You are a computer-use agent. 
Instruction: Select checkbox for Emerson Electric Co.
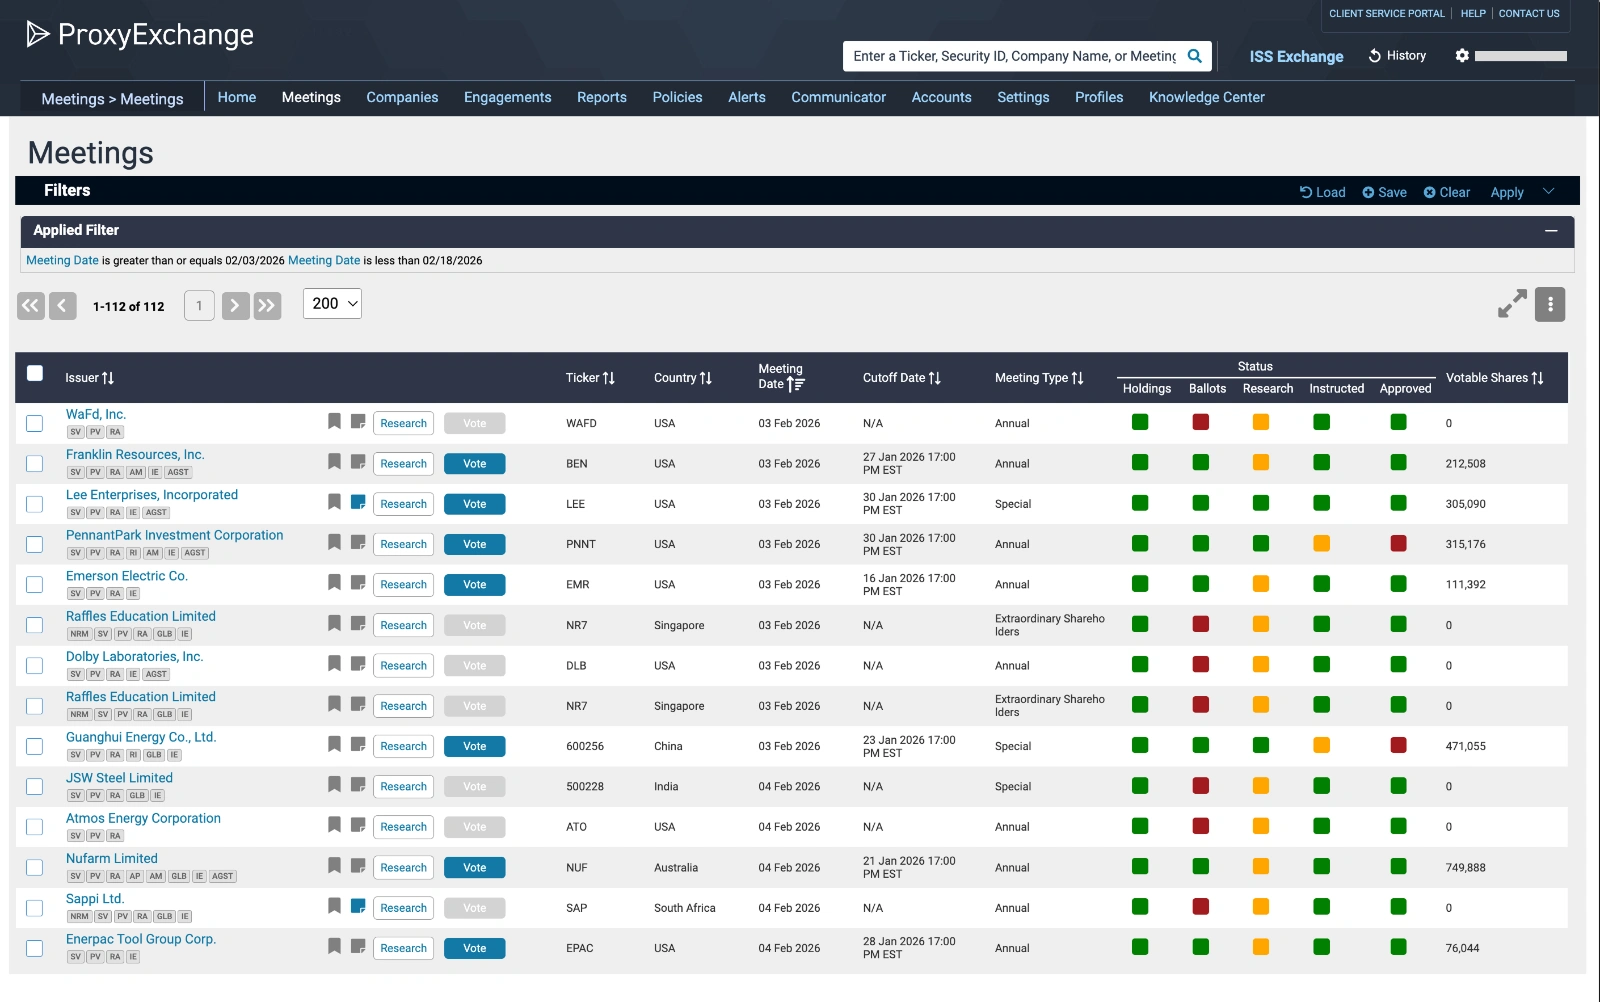coord(35,584)
